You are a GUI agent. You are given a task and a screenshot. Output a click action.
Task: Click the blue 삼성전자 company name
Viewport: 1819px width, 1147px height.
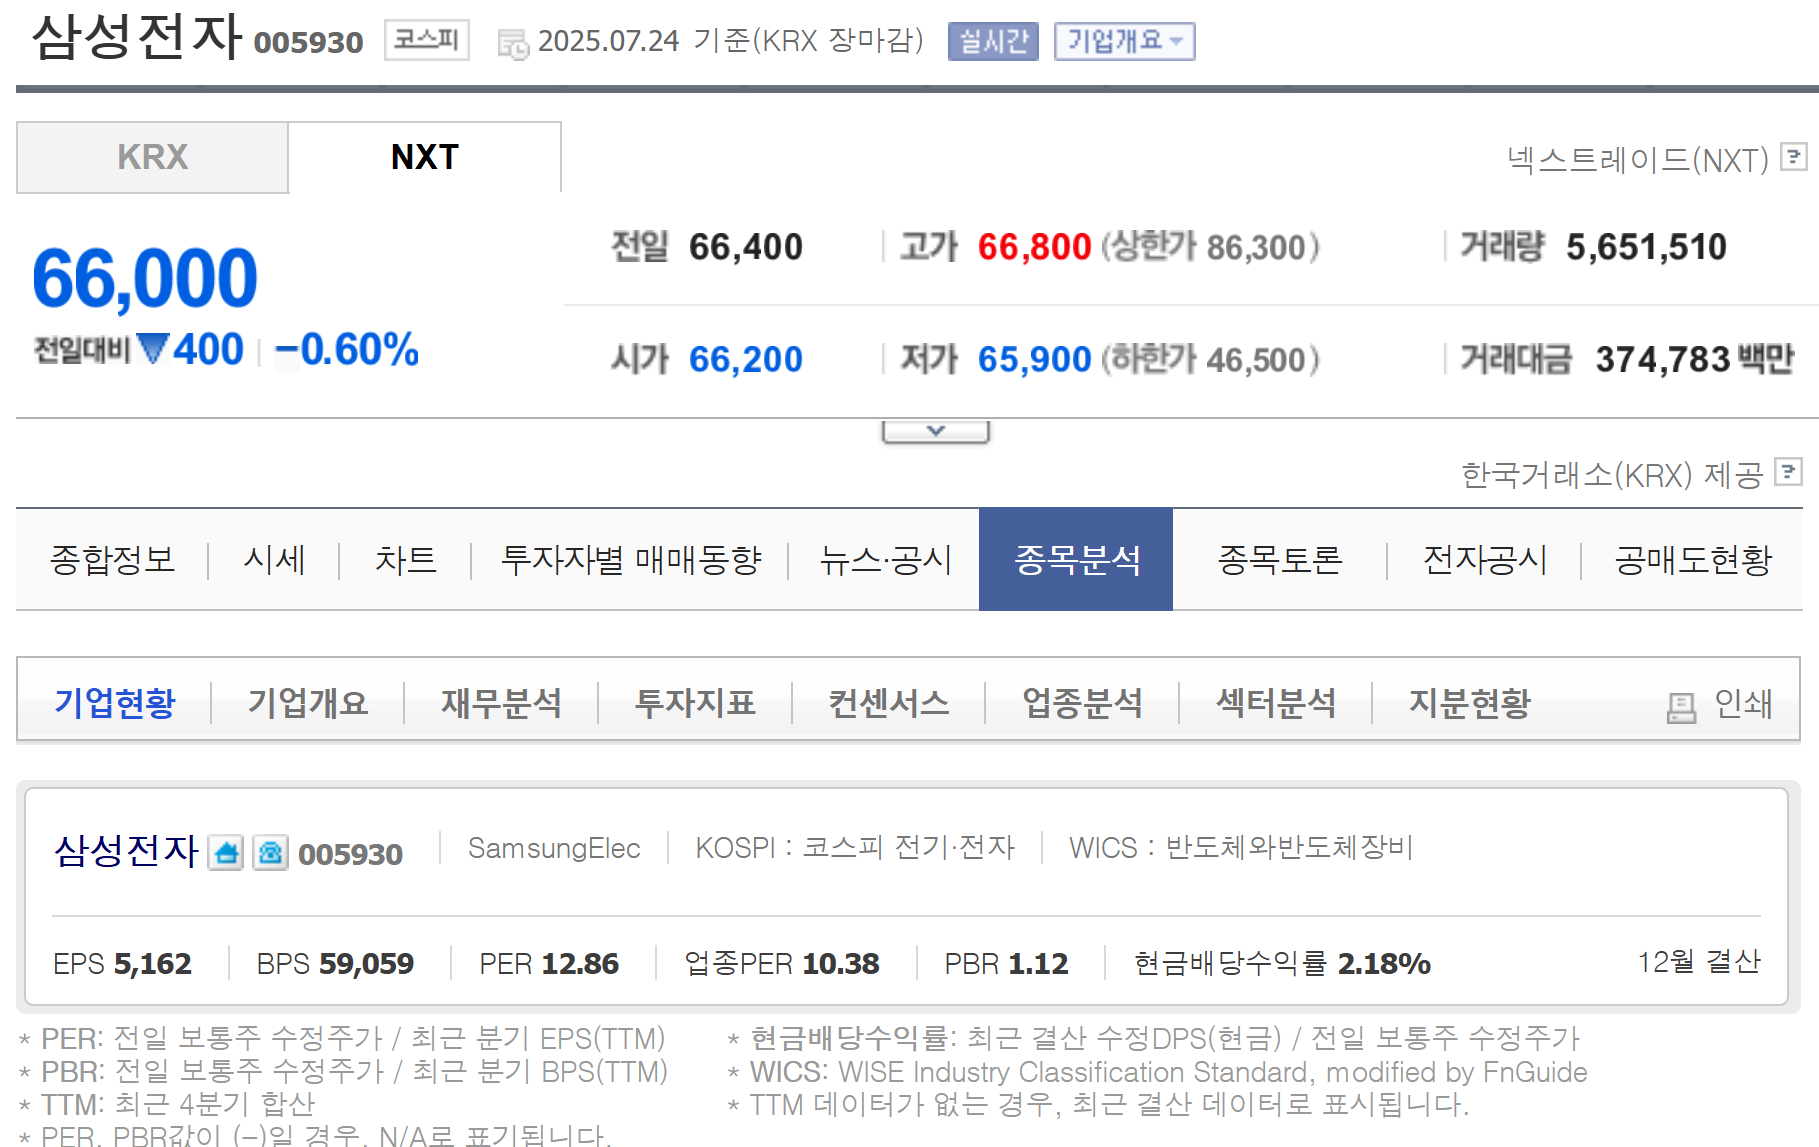tap(127, 851)
